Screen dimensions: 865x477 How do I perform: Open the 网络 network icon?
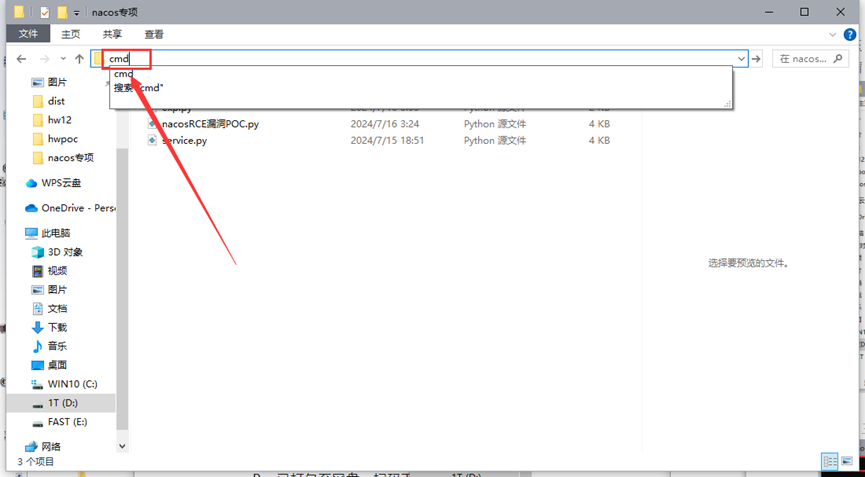(31, 446)
